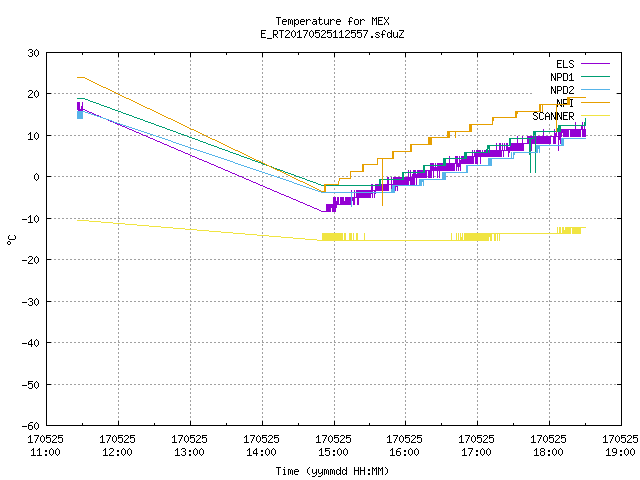
Task: Click the °C y-axis unit label
Action: (x=12, y=240)
